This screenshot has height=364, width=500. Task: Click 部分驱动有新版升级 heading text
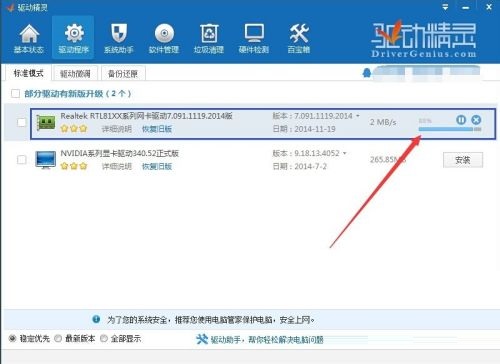[x=78, y=94]
